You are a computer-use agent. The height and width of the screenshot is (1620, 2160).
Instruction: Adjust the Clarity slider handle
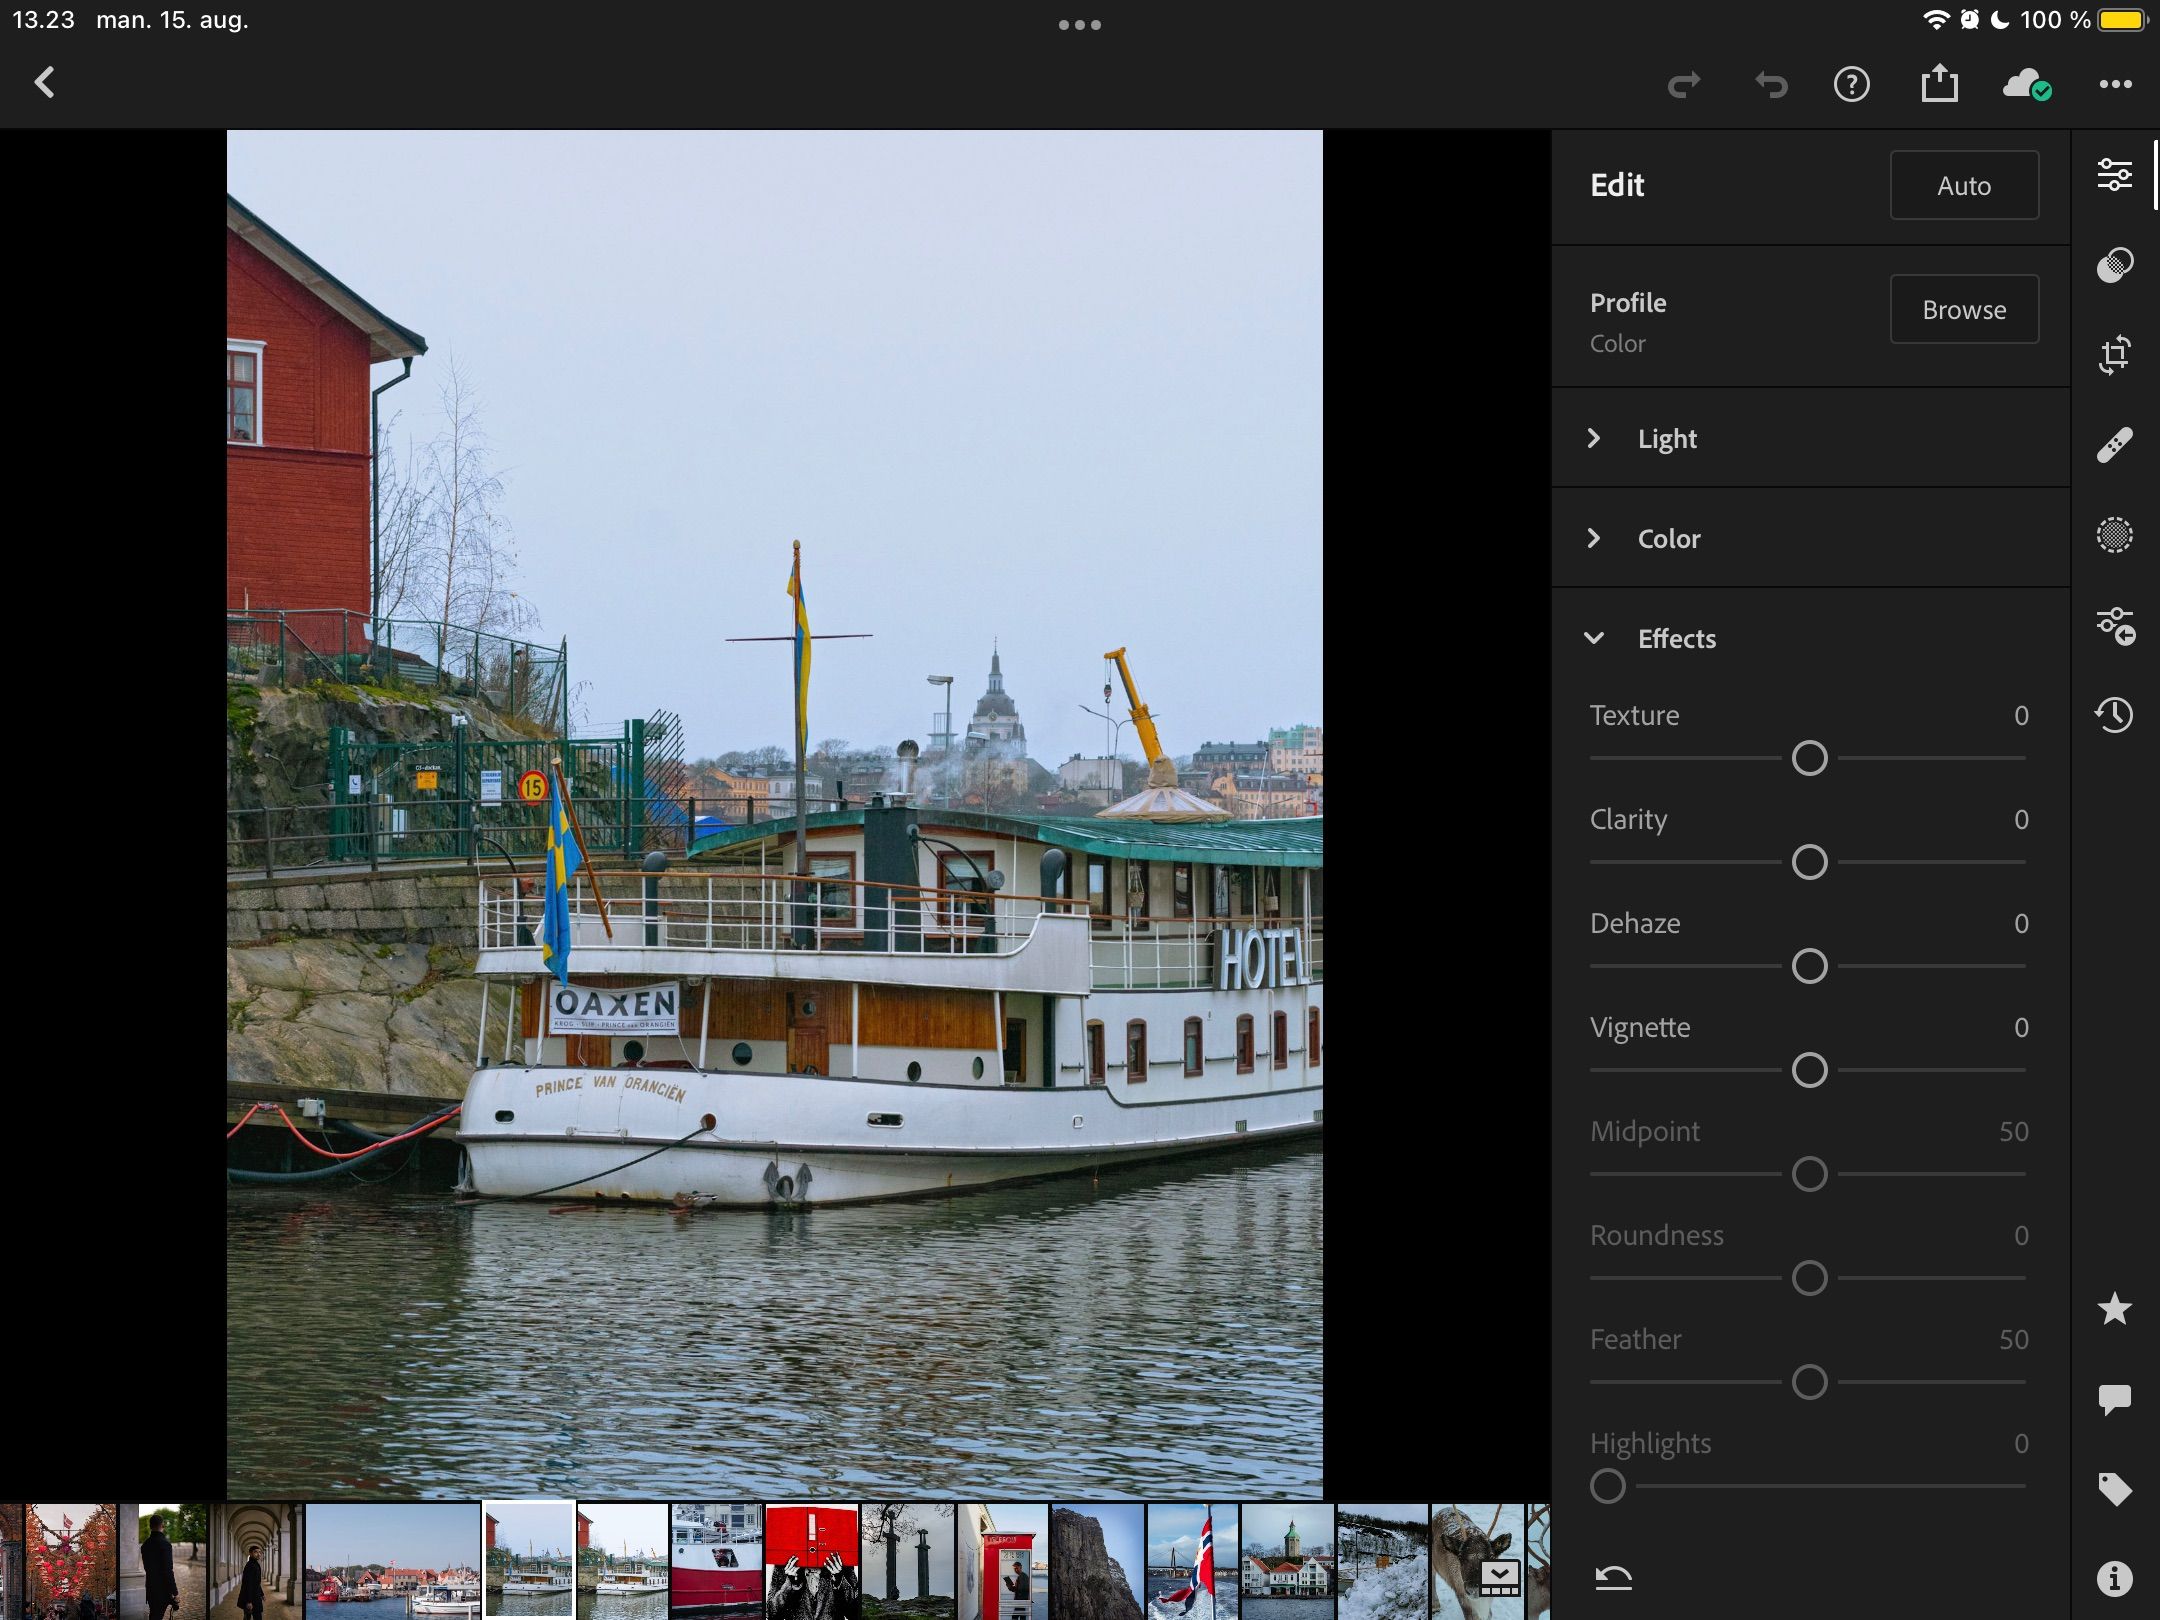point(1809,862)
